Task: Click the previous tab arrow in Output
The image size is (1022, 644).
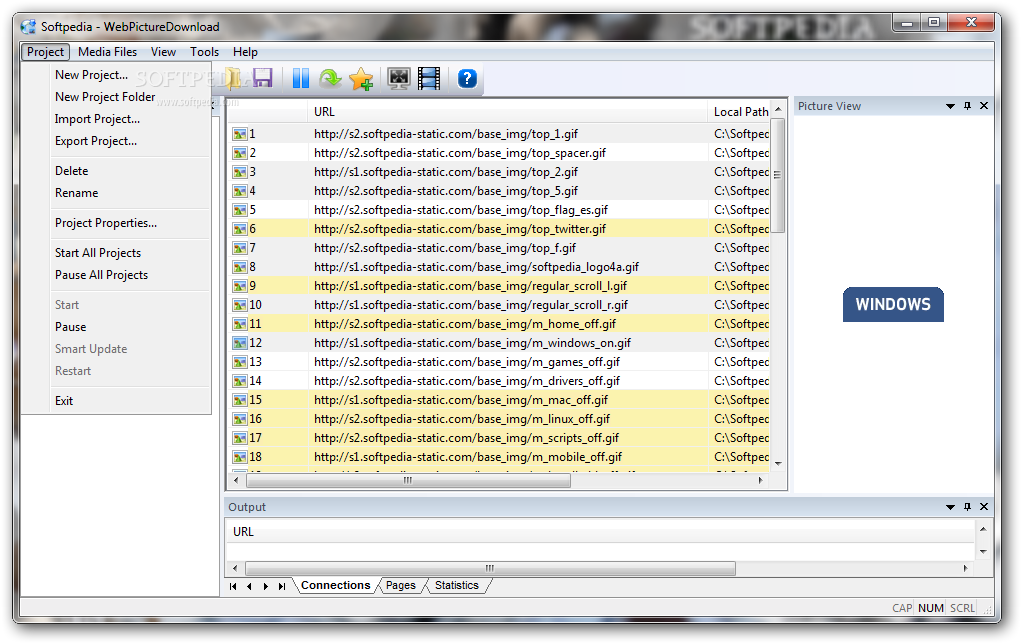Action: [249, 586]
